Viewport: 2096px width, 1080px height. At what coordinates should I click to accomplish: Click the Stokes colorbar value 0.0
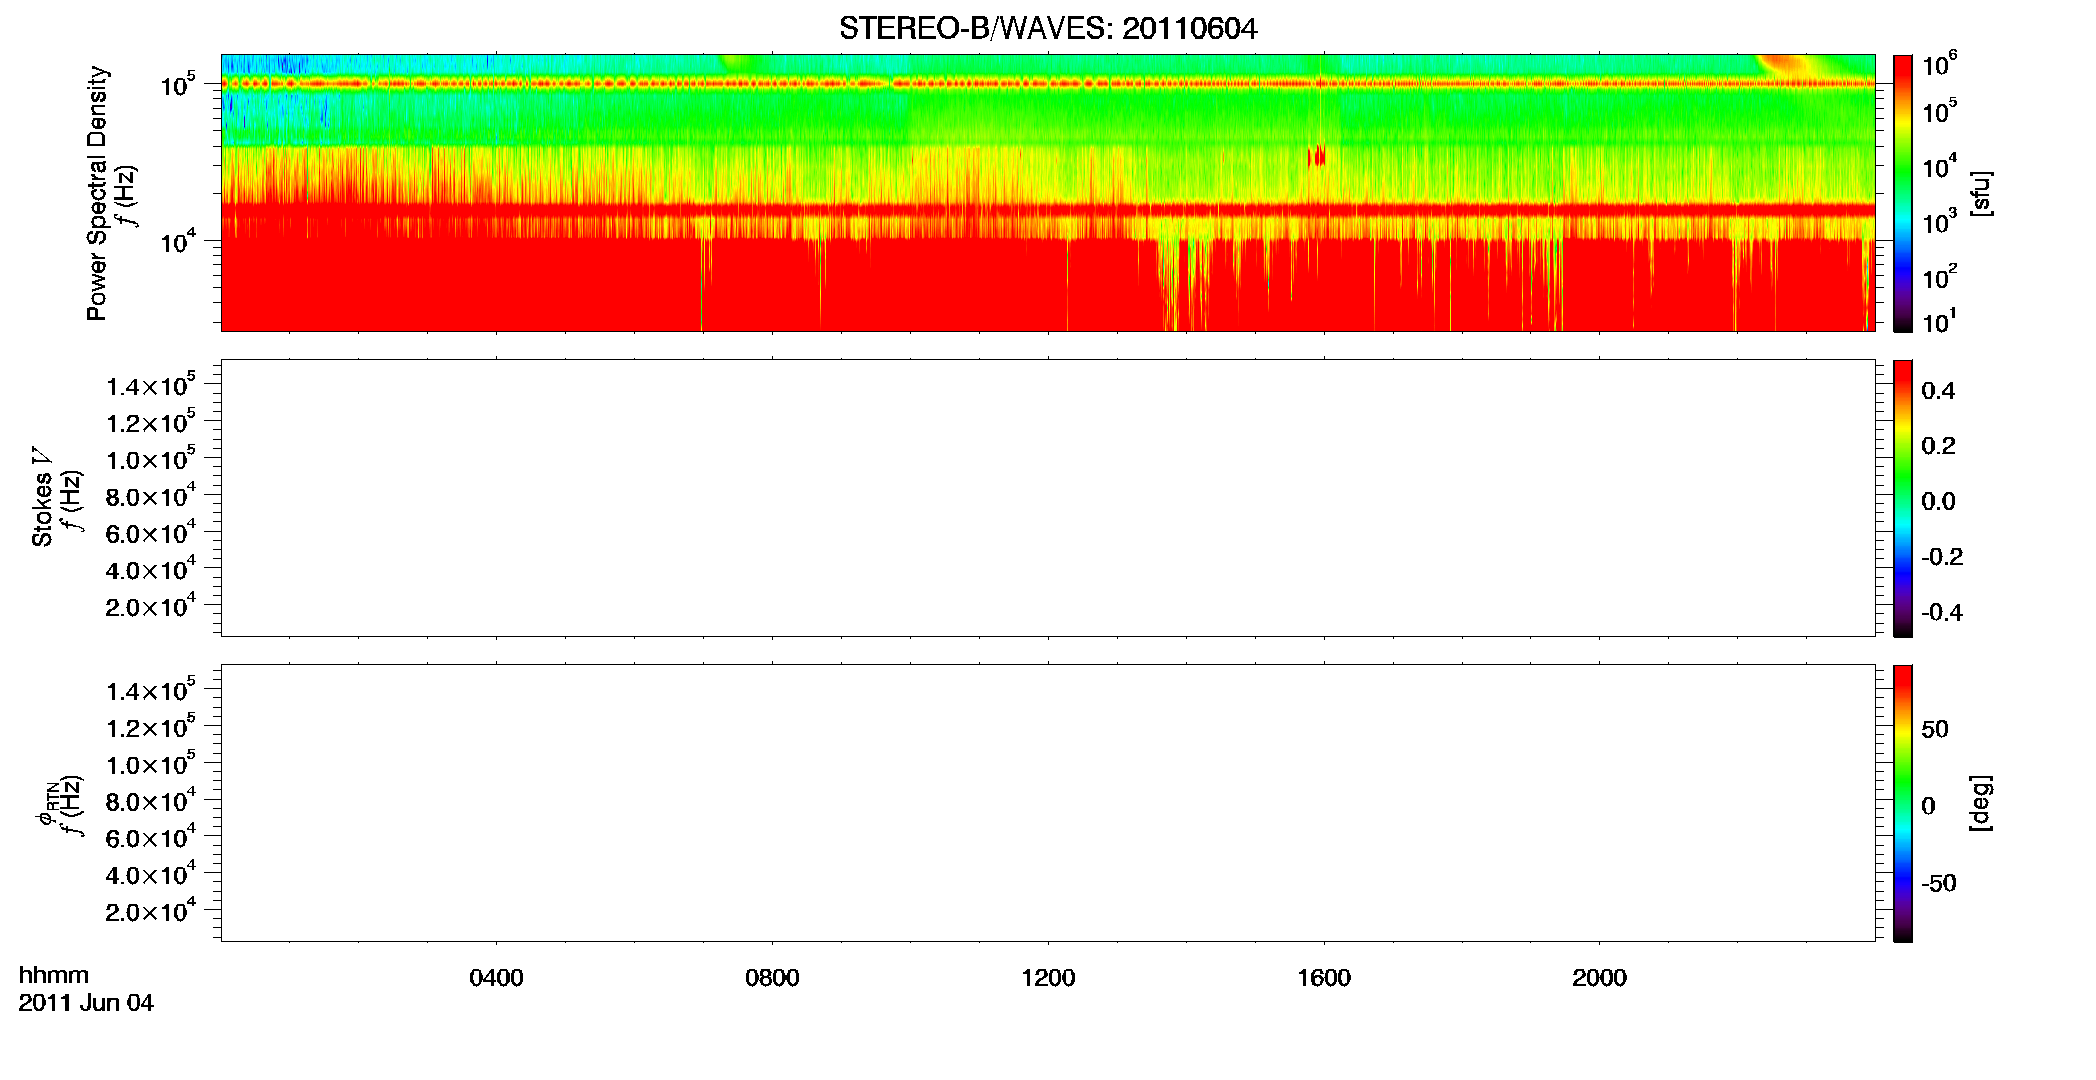1938,502
